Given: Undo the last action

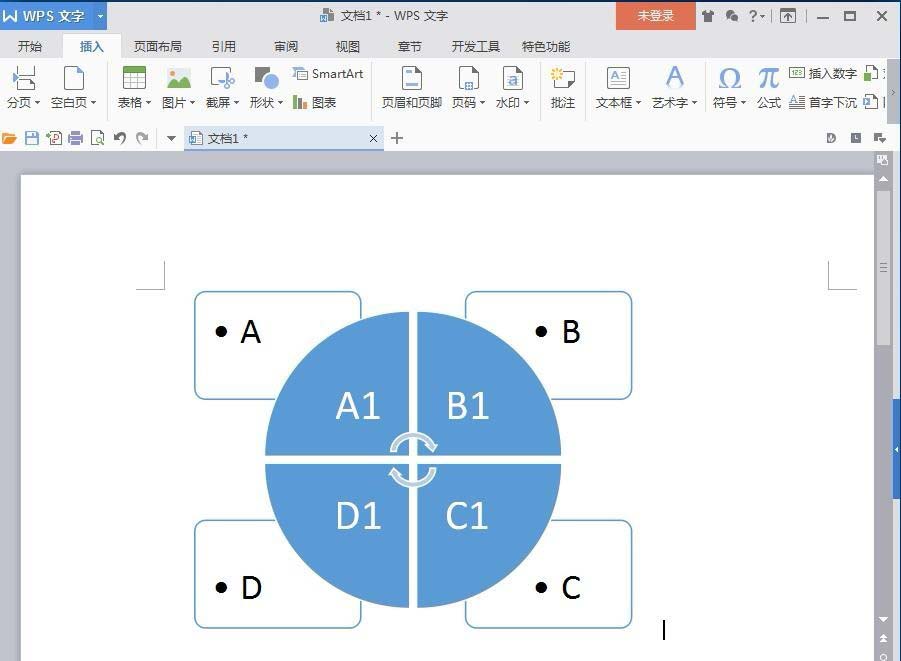Looking at the screenshot, I should coord(120,138).
